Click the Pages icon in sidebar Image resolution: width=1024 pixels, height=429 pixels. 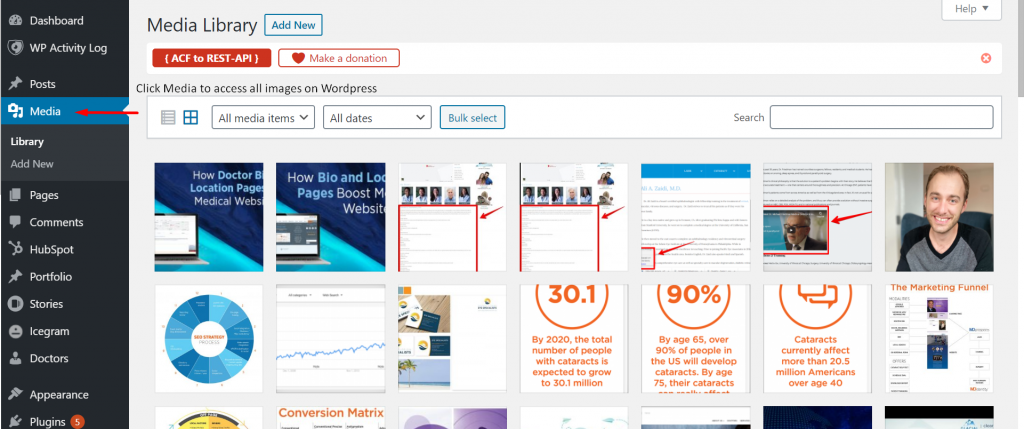(16, 195)
